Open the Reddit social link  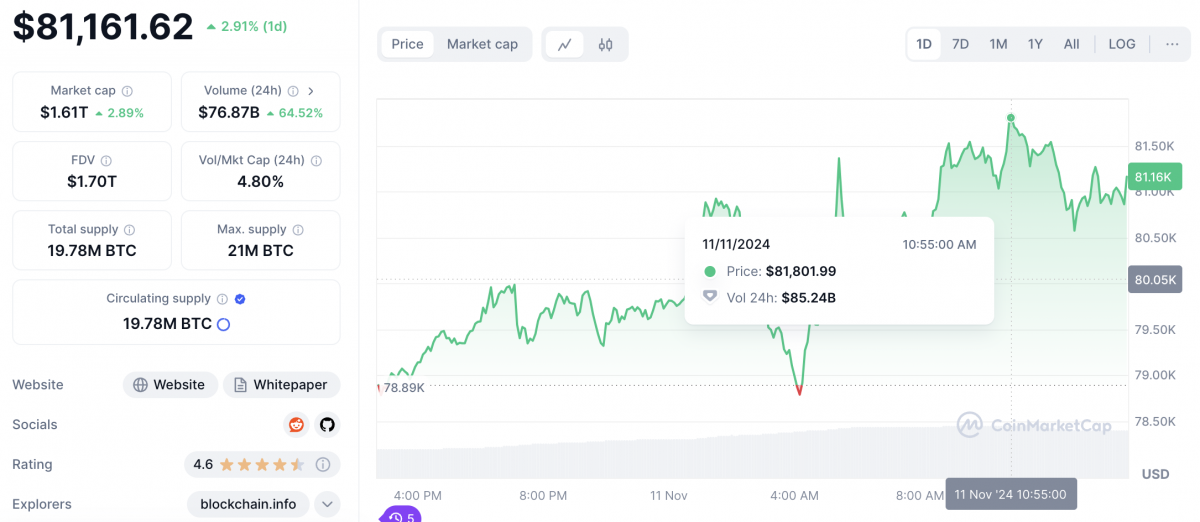[x=296, y=425]
